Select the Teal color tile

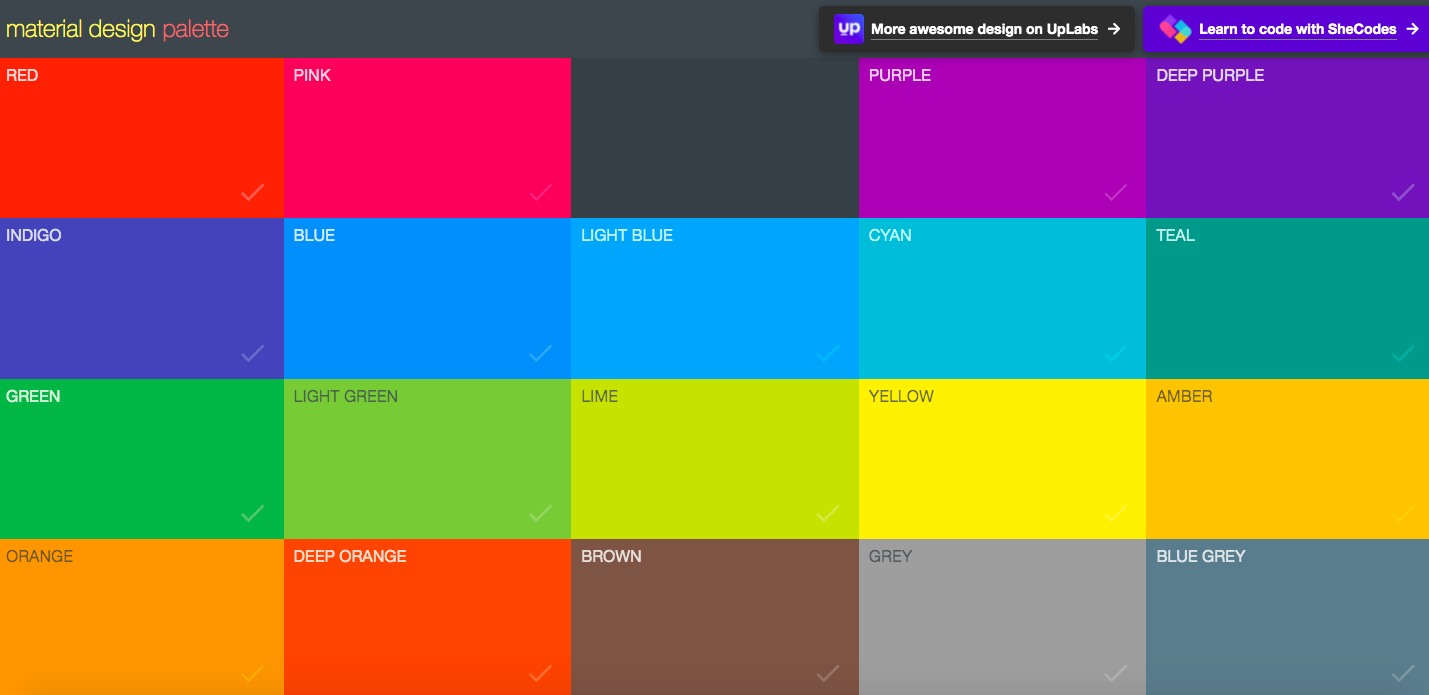pos(1288,298)
